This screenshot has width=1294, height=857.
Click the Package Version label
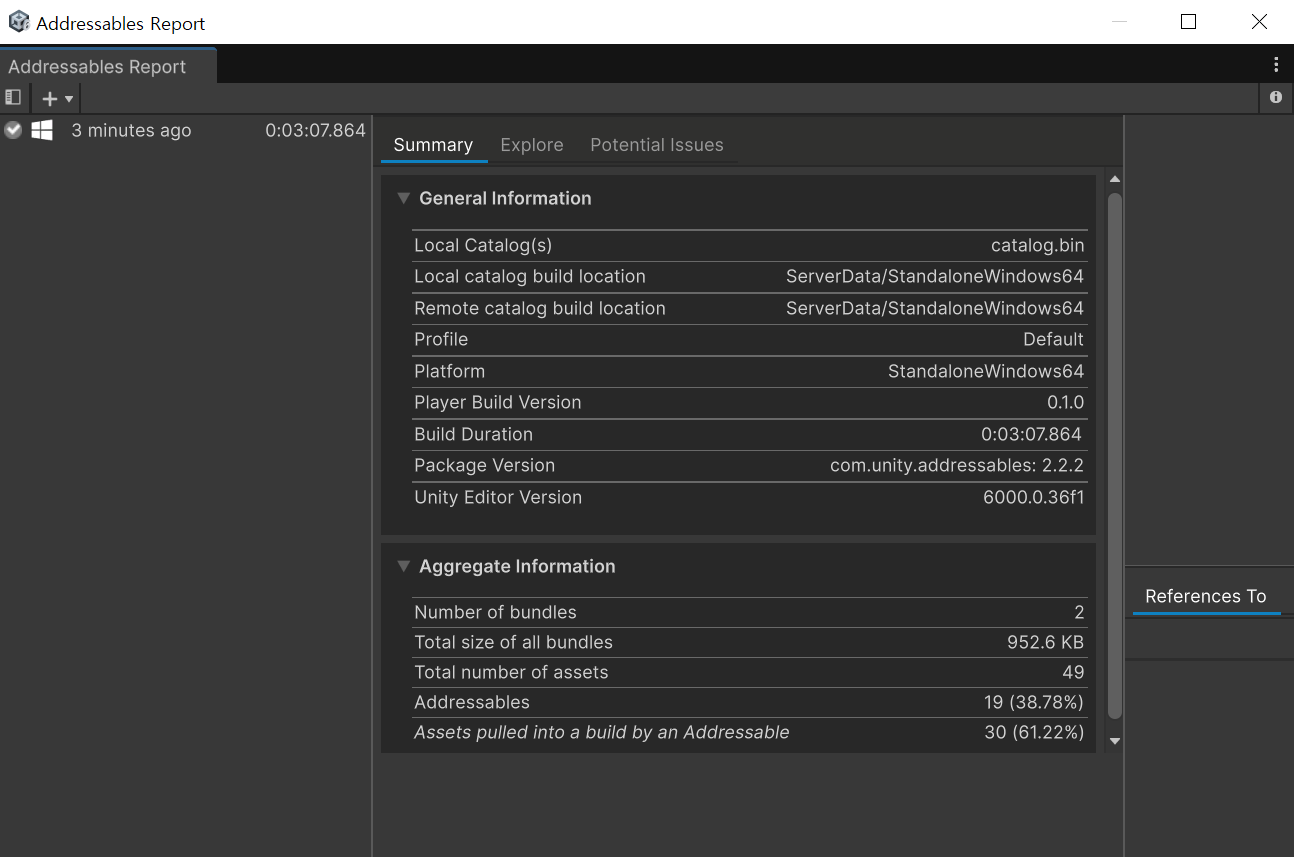click(x=485, y=465)
